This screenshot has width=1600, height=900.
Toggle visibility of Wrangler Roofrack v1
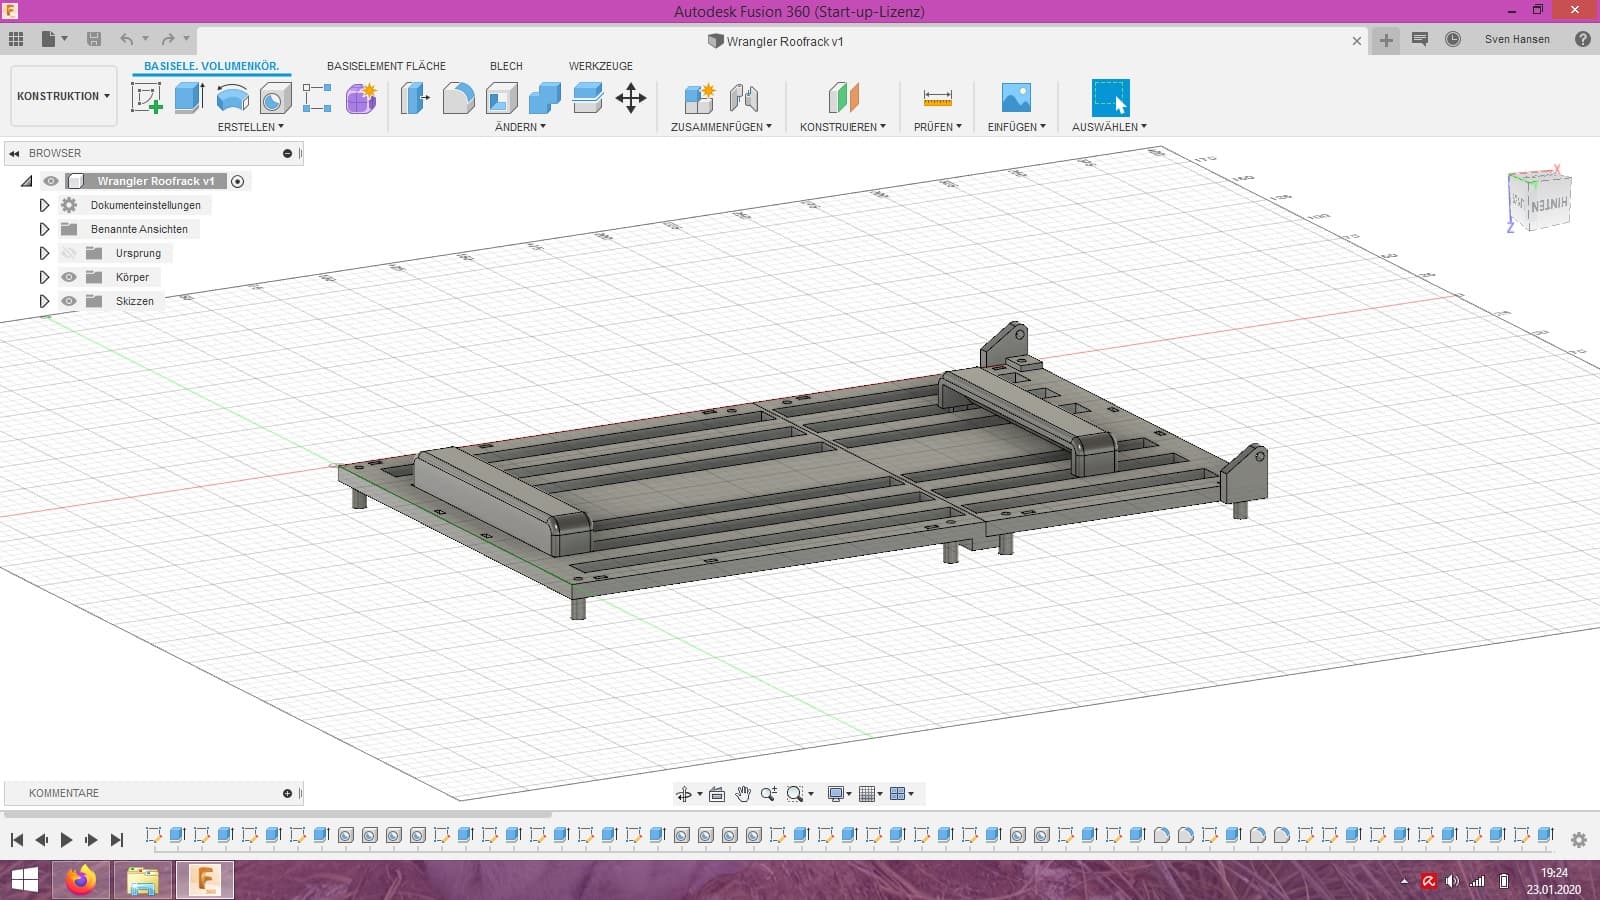(x=51, y=181)
